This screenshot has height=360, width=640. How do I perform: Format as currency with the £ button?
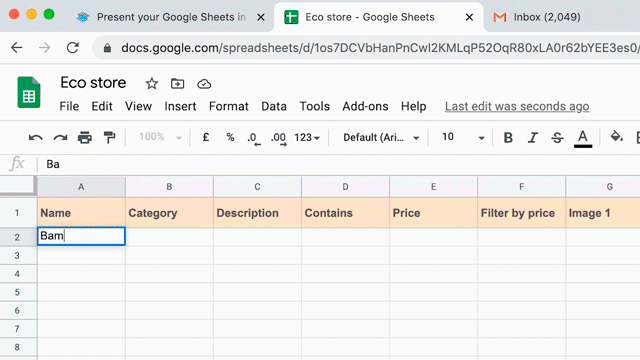(206, 138)
